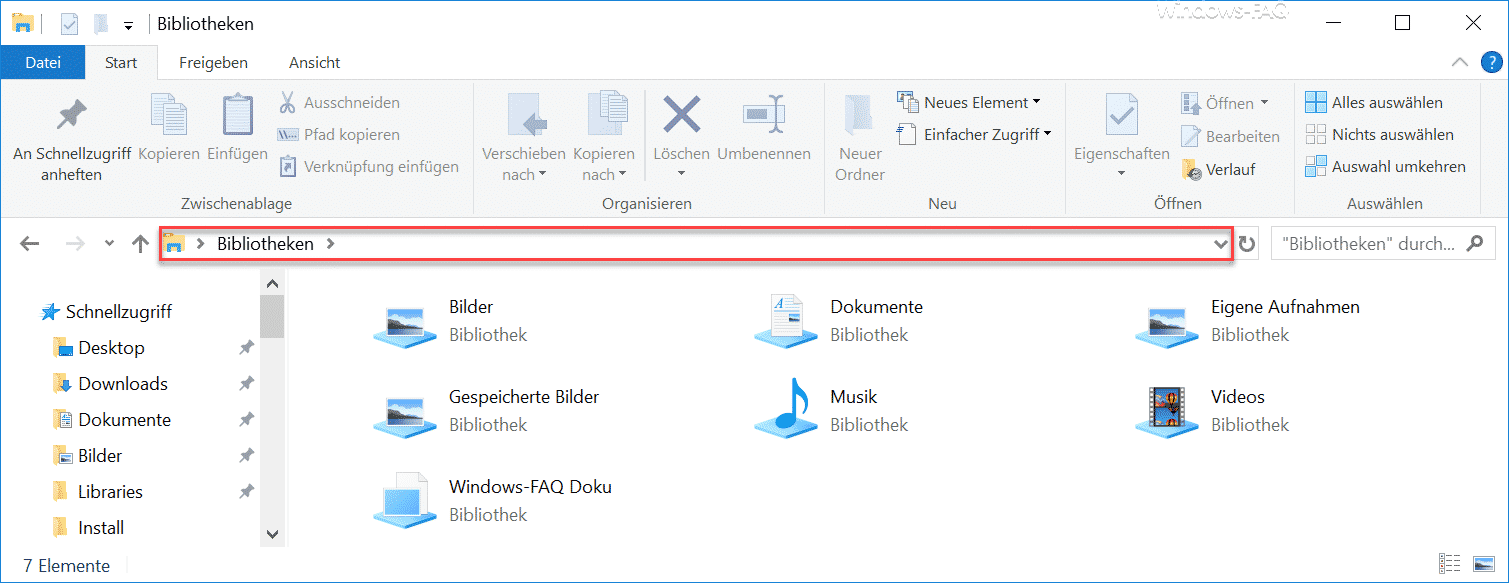Screen dimensions: 1509x583
Task: Select Schnellzugriff in navigation pane
Action: click(x=106, y=312)
